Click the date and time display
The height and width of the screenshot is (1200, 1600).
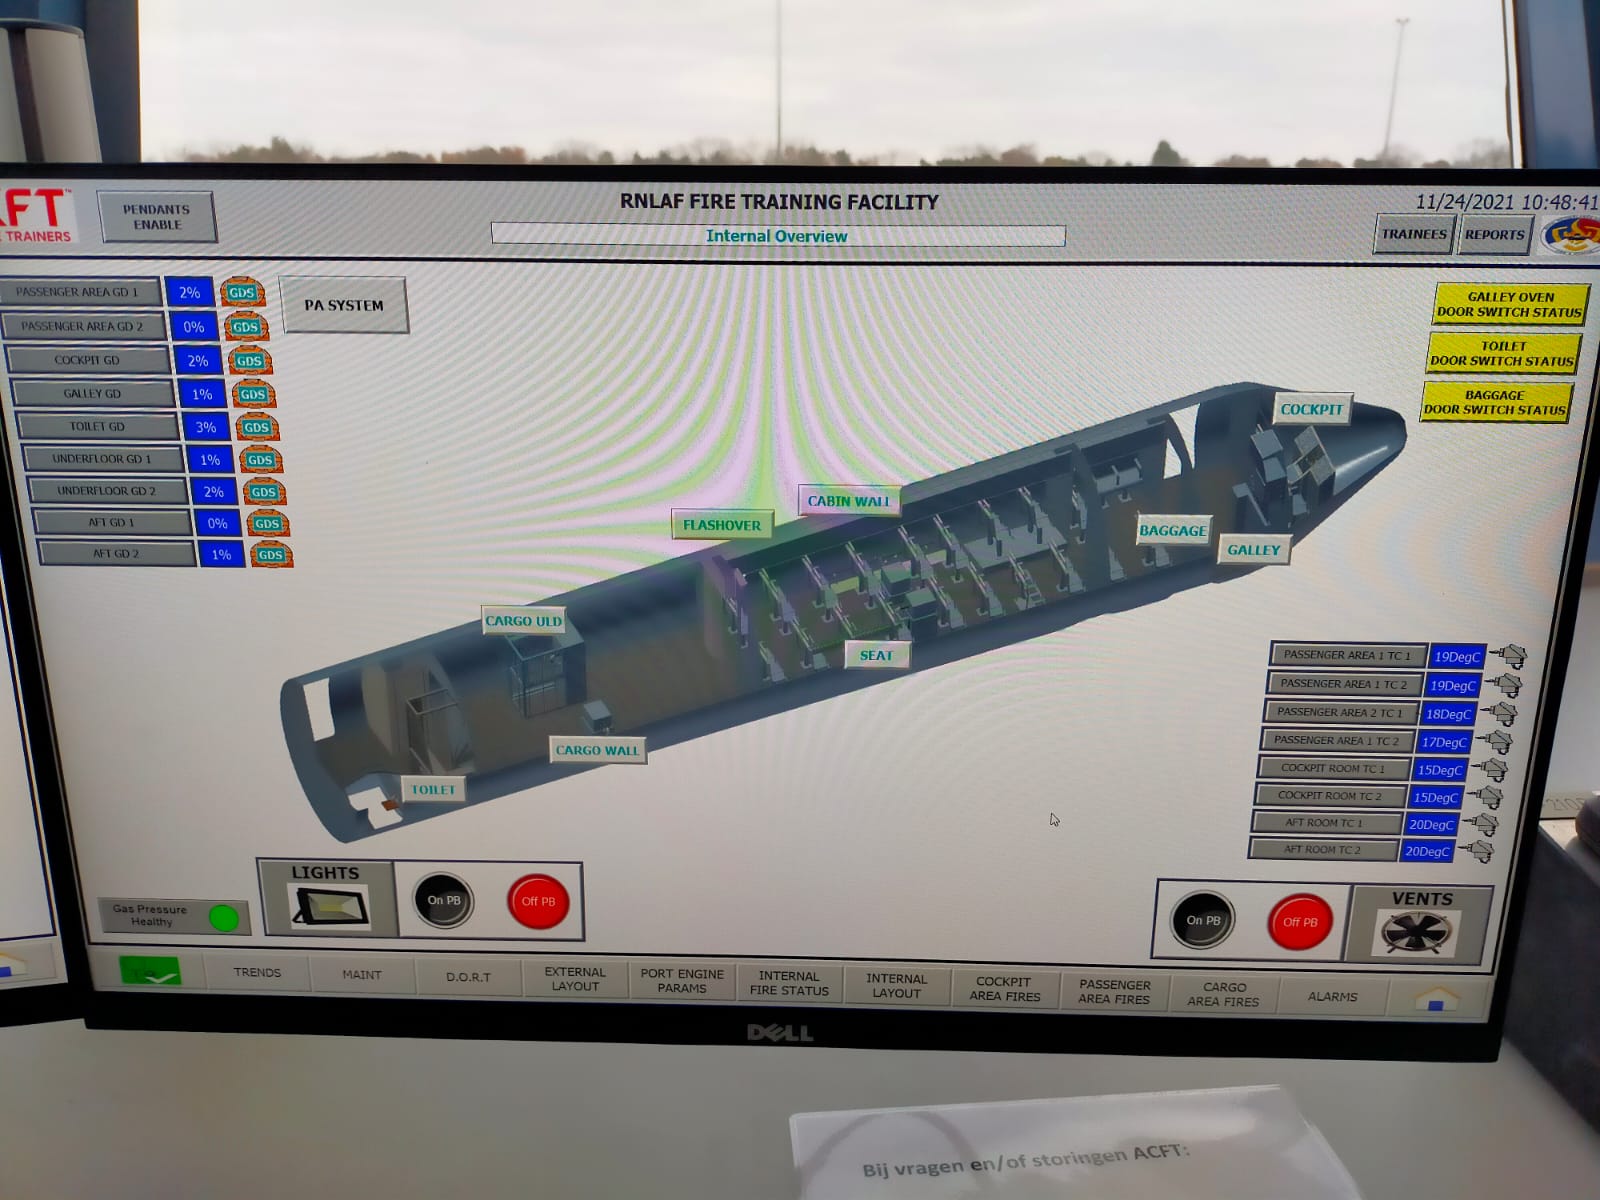(x=1506, y=202)
